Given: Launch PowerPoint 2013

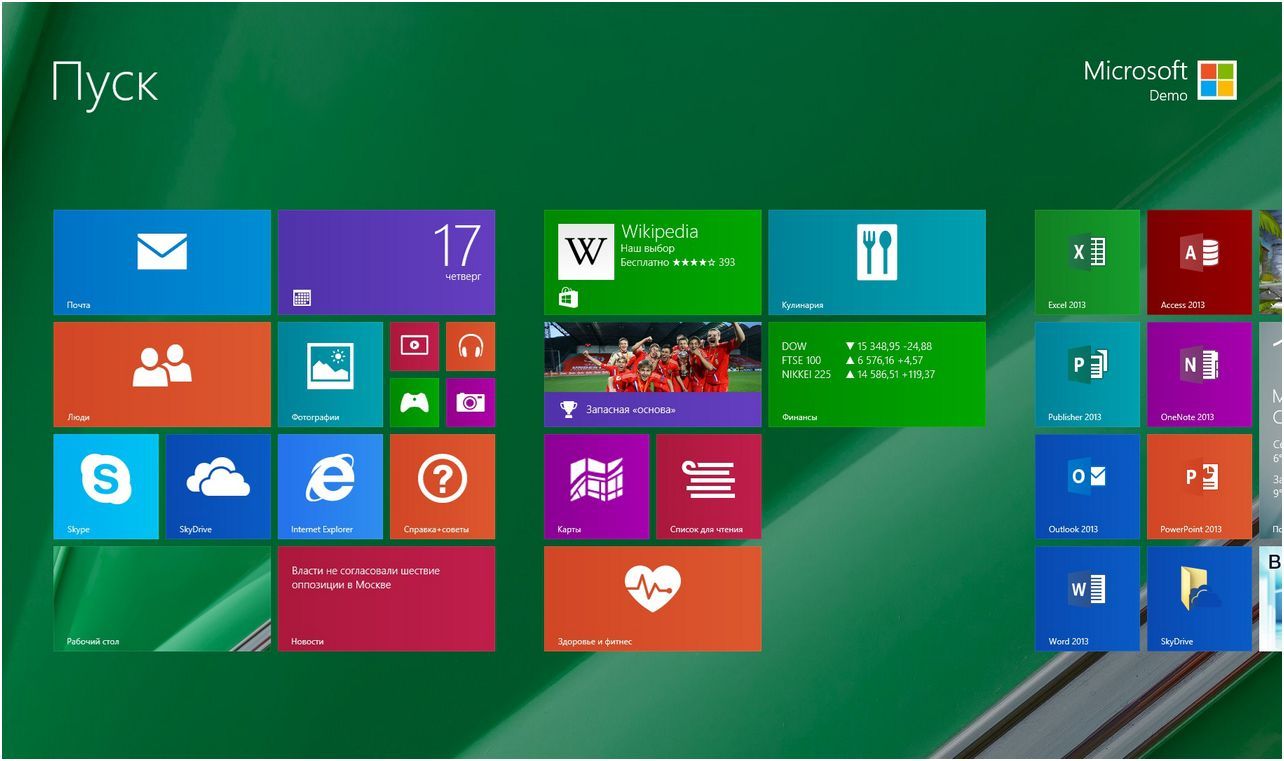Looking at the screenshot, I should tap(1199, 486).
